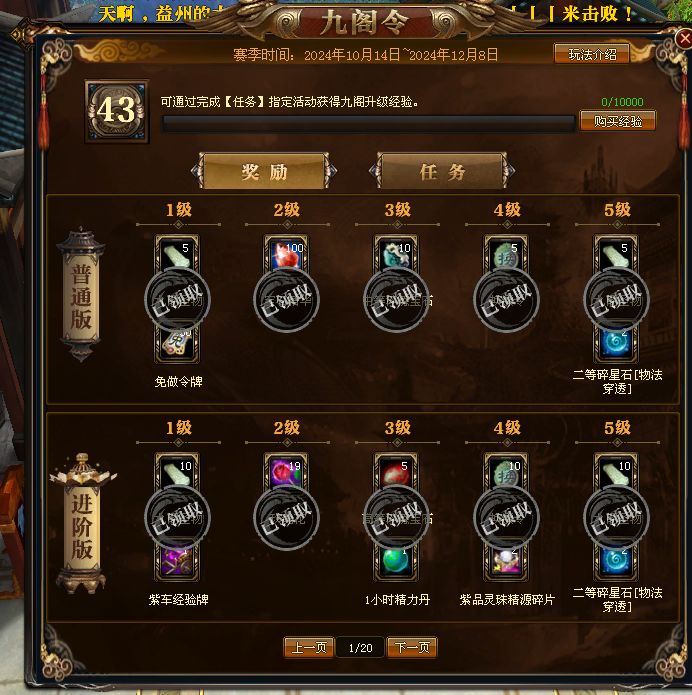The image size is (692, 695).
Task: Close the 九阁令 window with red X
Action: pos(684,39)
